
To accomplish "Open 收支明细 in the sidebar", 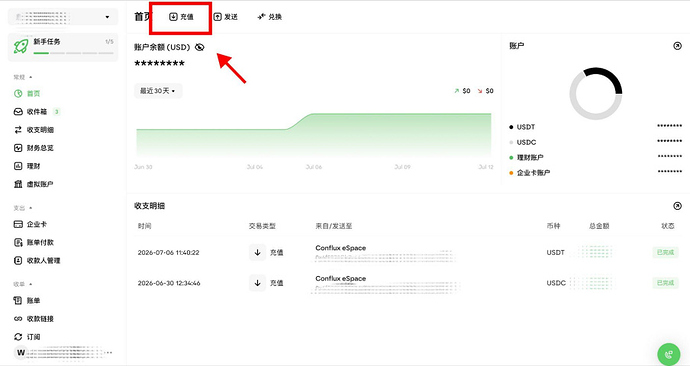I will [x=34, y=130].
